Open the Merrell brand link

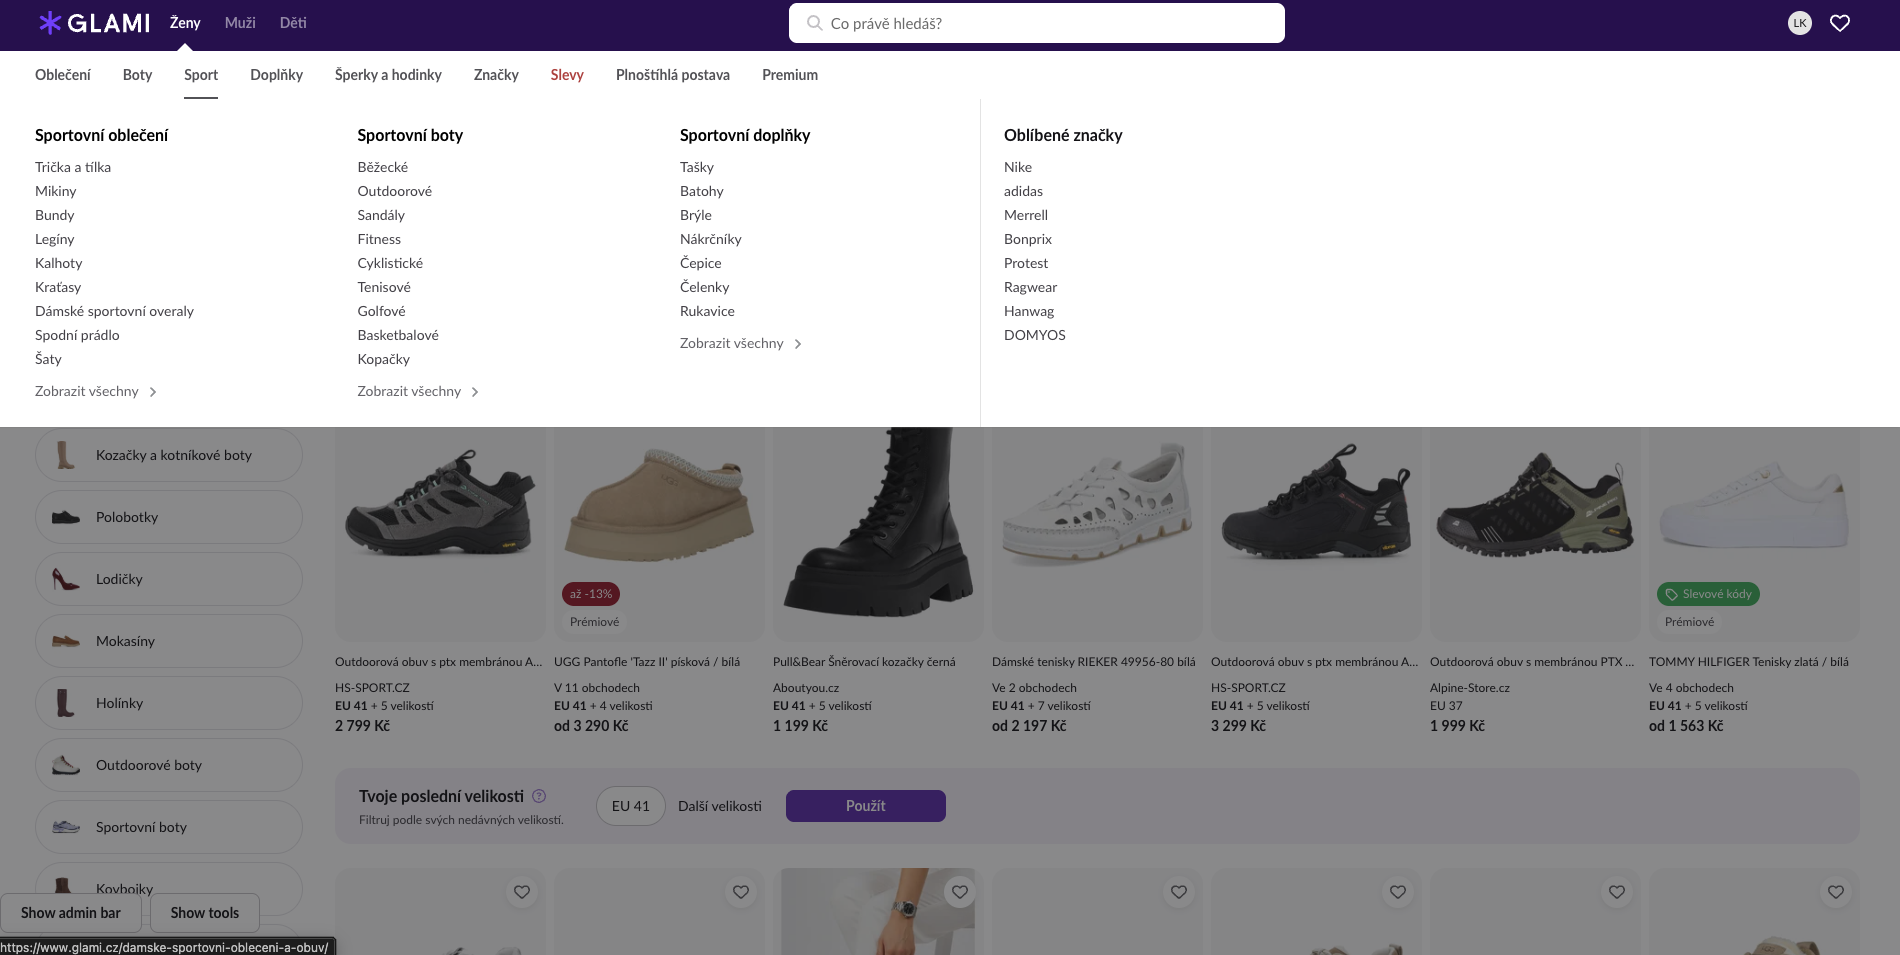(1026, 215)
